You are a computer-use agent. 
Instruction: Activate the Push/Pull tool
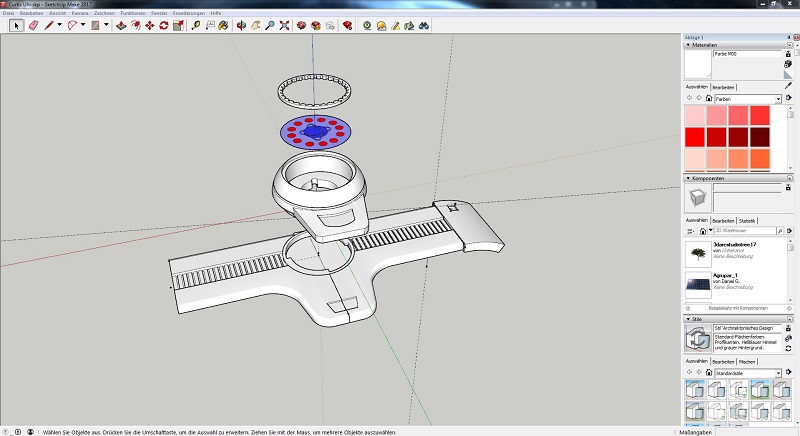pyautogui.click(x=121, y=25)
